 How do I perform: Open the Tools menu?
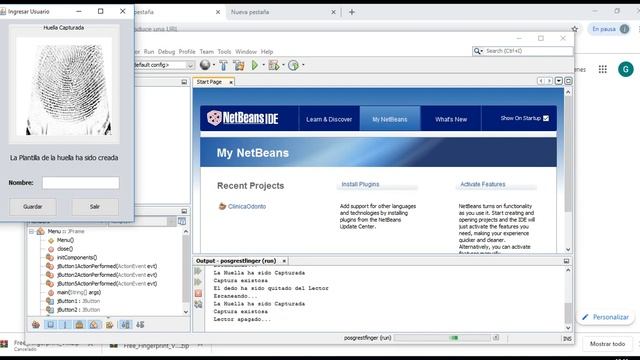coord(224,52)
